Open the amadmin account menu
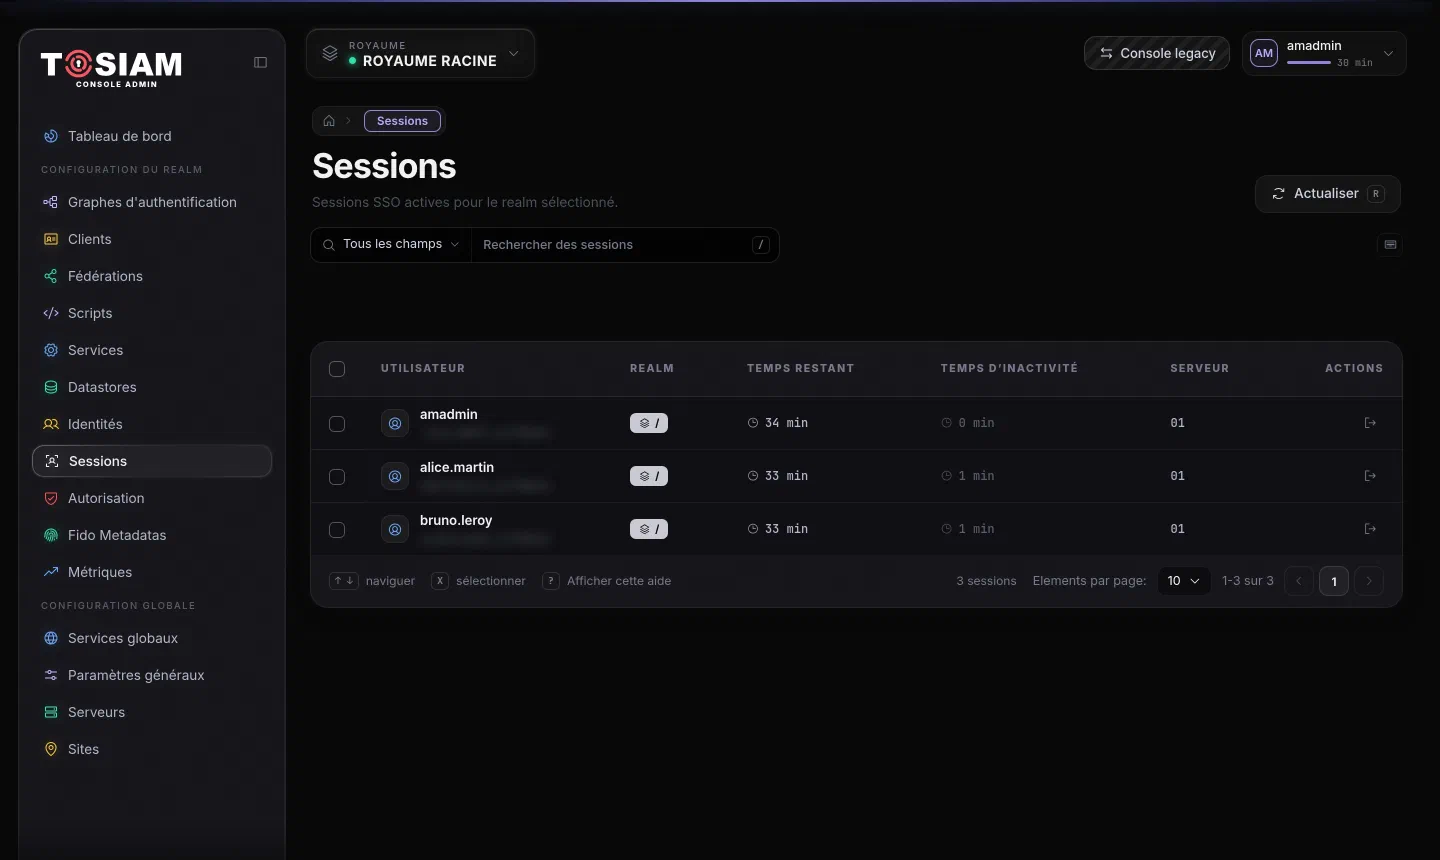 [1324, 53]
